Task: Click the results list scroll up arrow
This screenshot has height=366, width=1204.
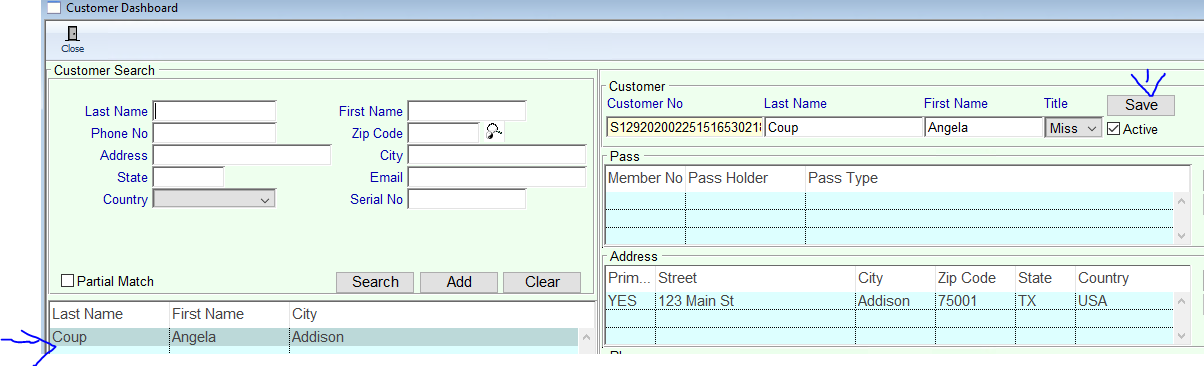Action: click(586, 338)
